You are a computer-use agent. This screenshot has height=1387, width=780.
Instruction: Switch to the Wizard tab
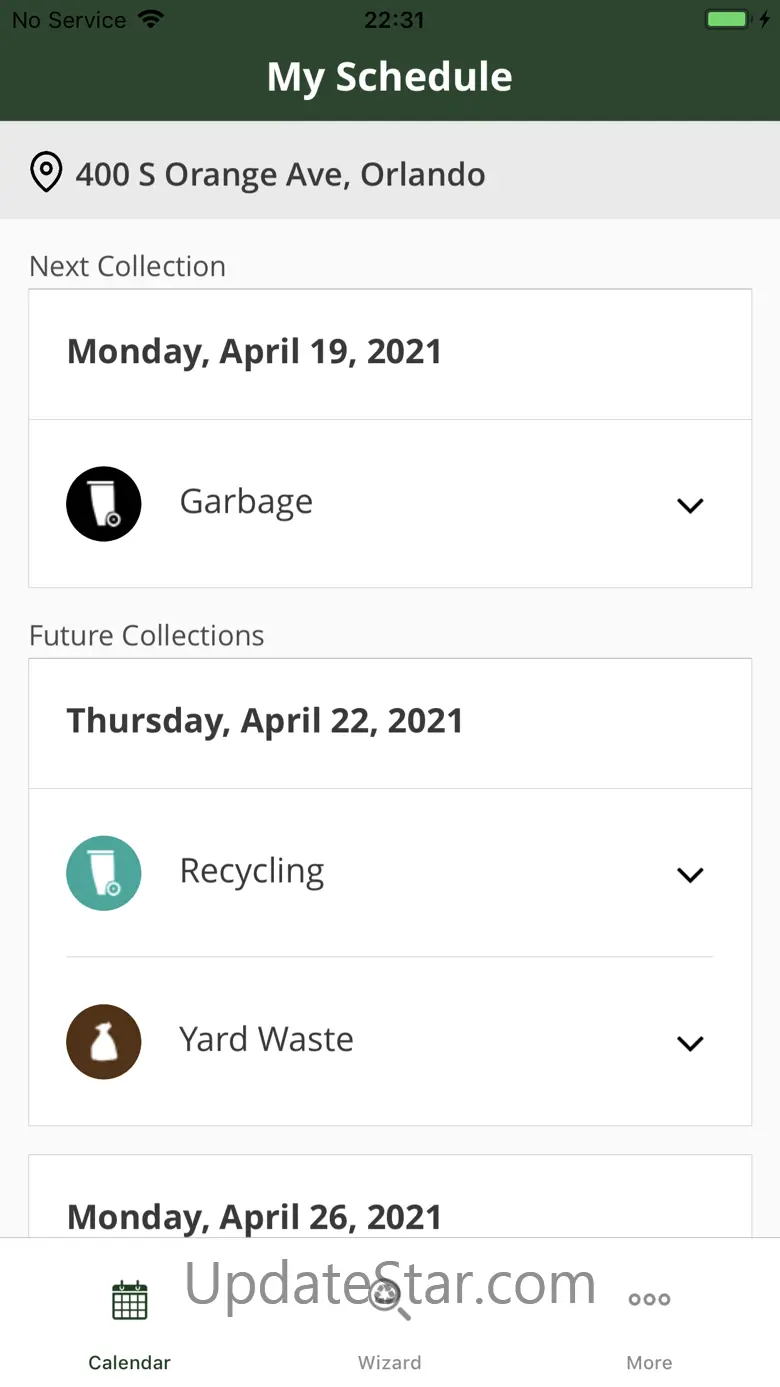(389, 1362)
